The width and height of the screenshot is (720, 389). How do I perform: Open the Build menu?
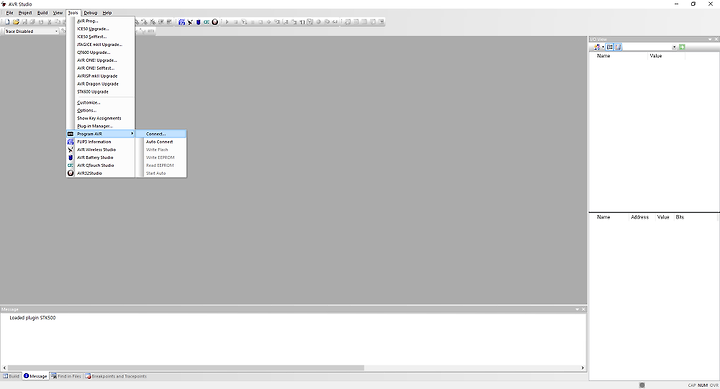tap(43, 13)
